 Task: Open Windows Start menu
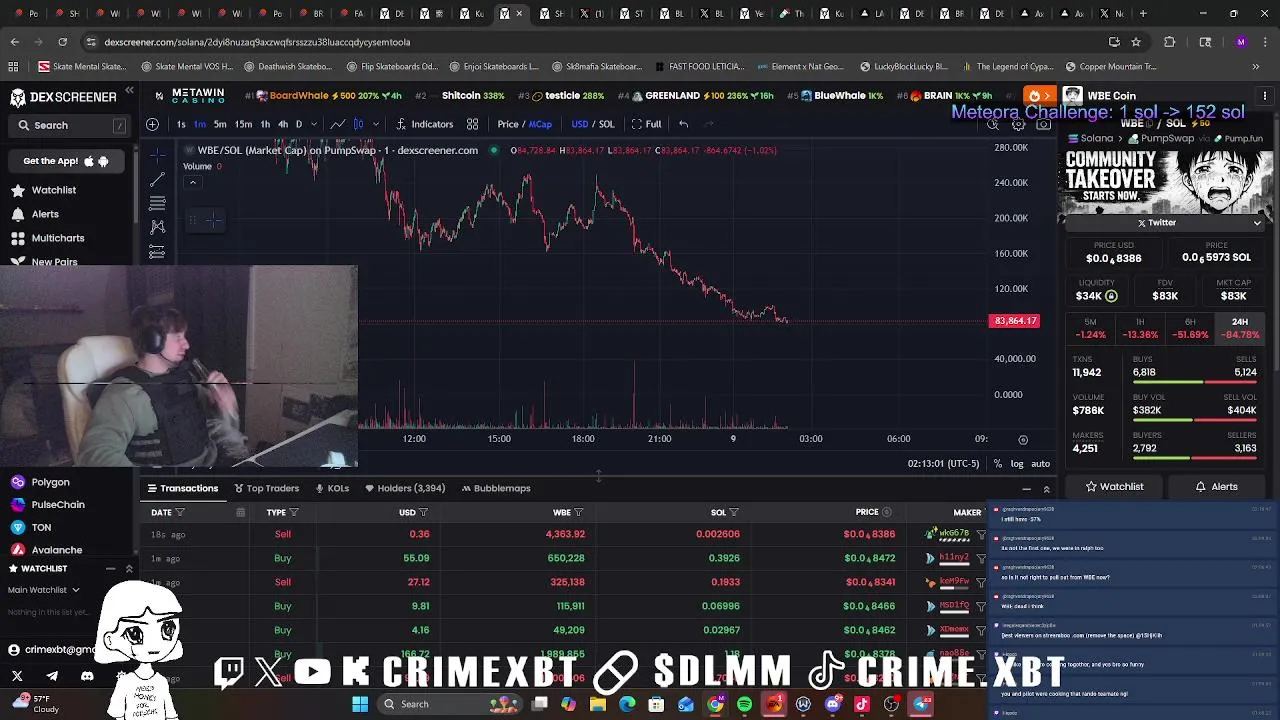[x=360, y=704]
